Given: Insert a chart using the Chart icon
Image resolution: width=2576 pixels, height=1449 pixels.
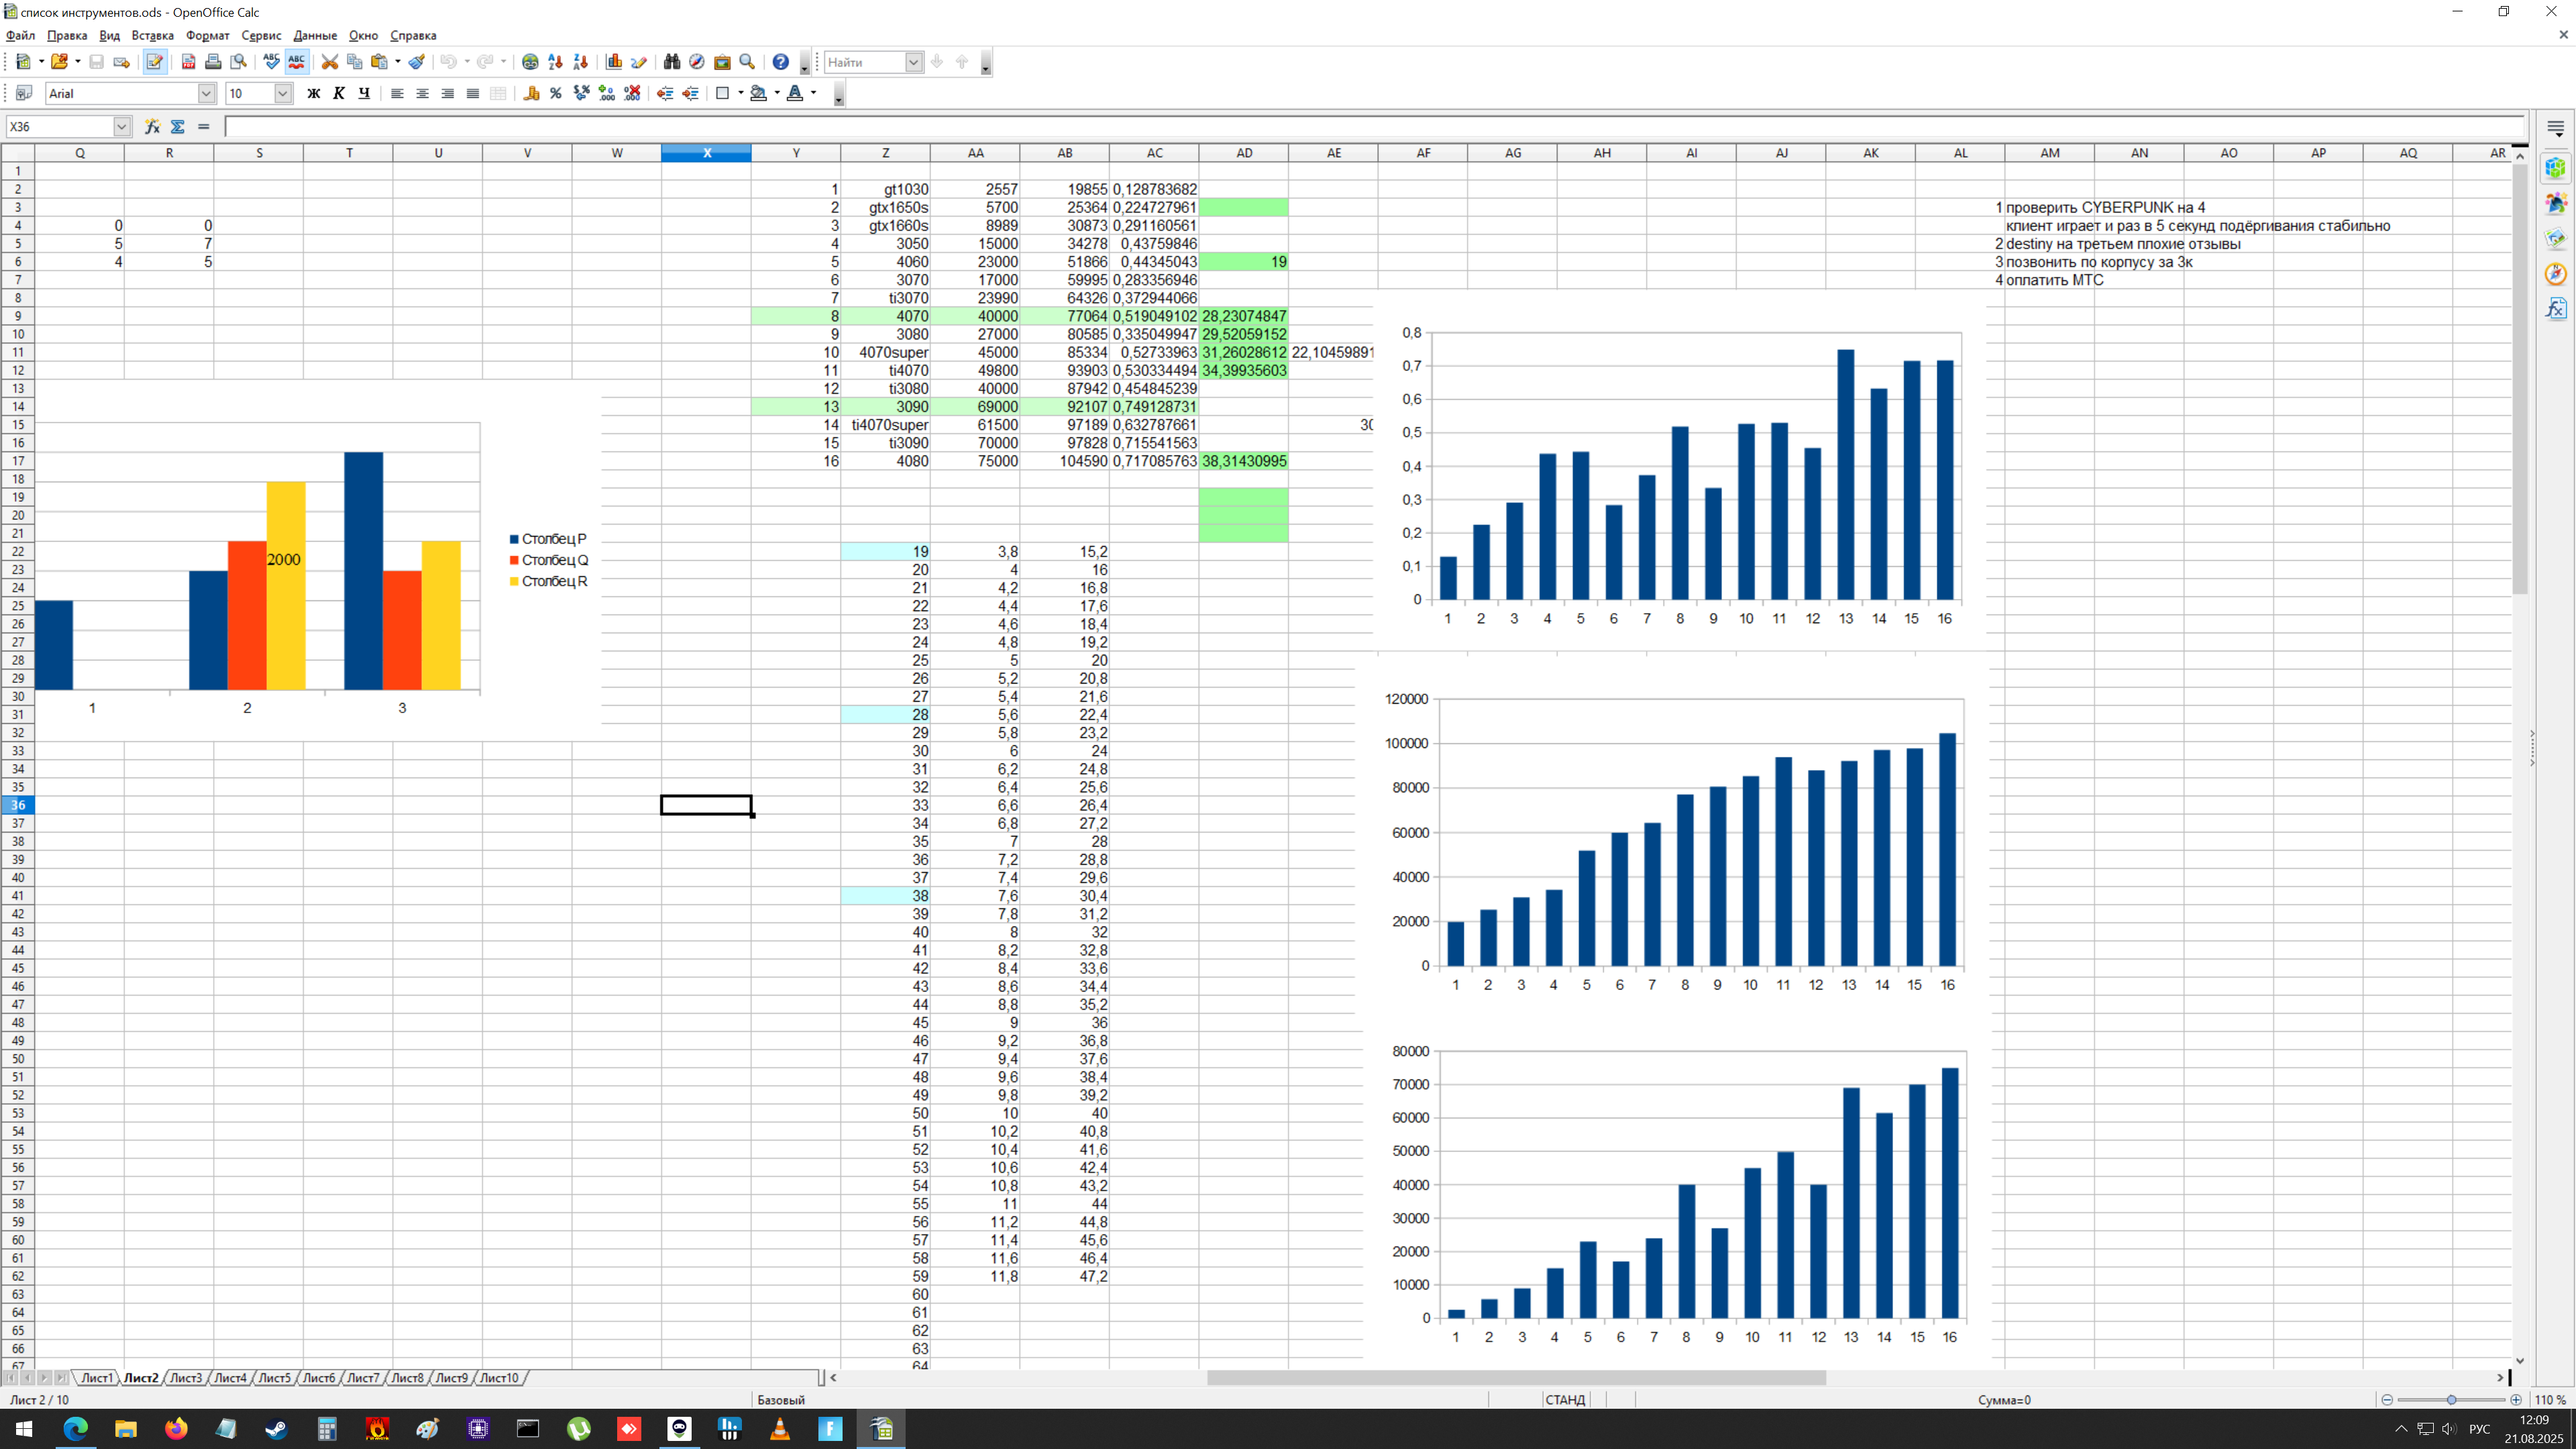Looking at the screenshot, I should click(x=614, y=62).
